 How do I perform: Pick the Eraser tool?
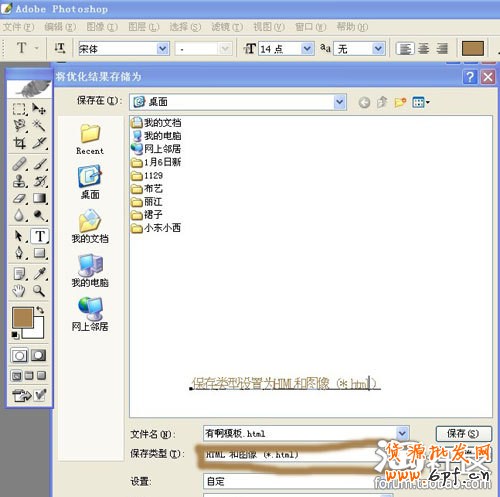point(19,198)
